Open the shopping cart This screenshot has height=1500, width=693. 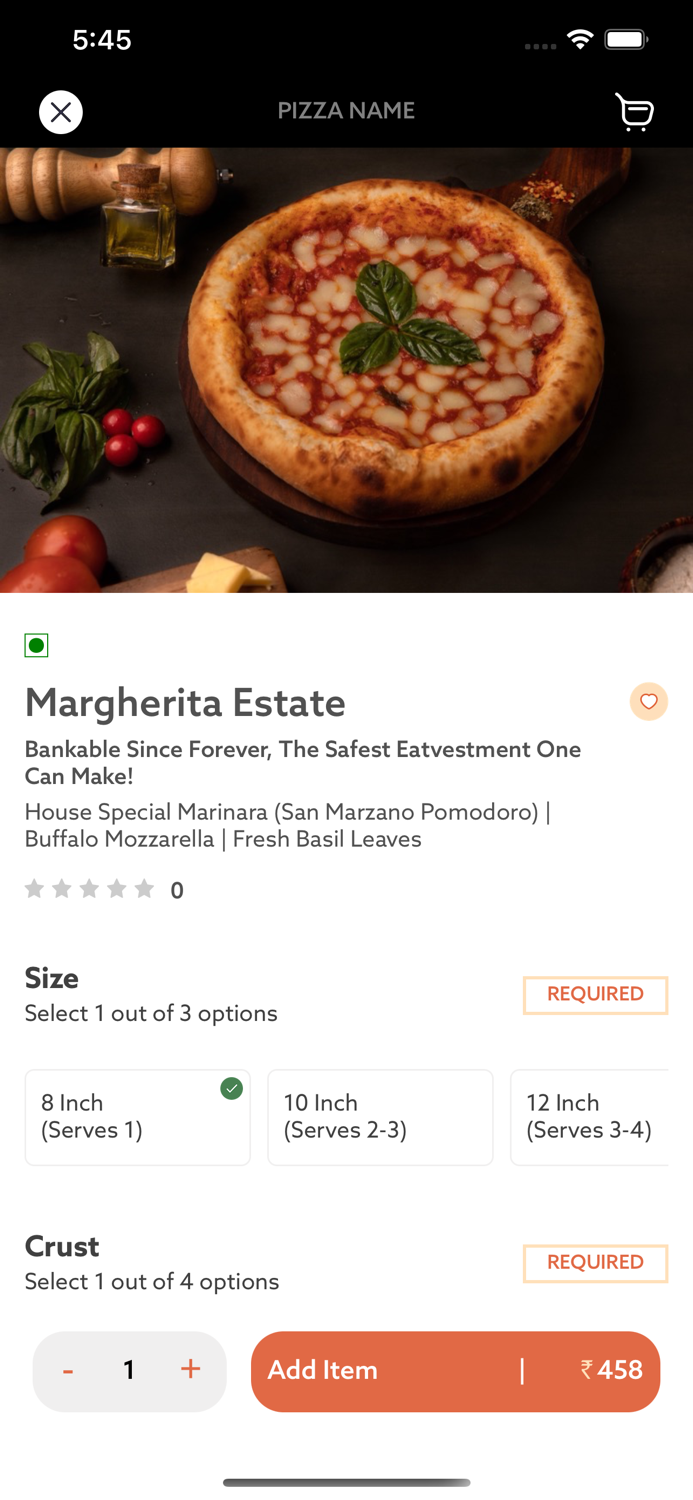point(634,112)
